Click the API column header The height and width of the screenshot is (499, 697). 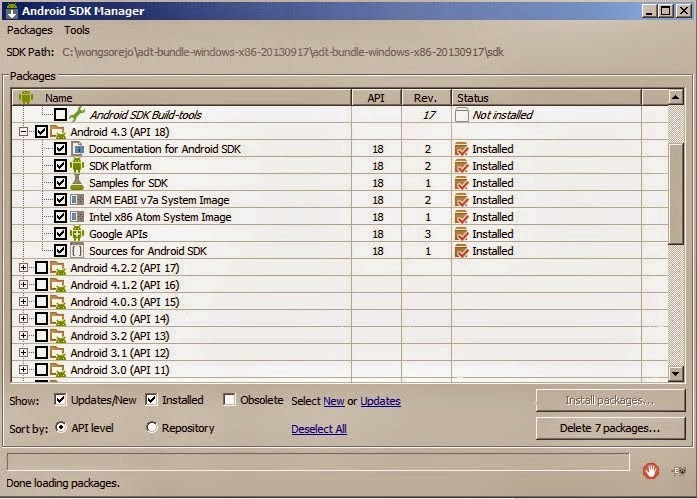(376, 97)
